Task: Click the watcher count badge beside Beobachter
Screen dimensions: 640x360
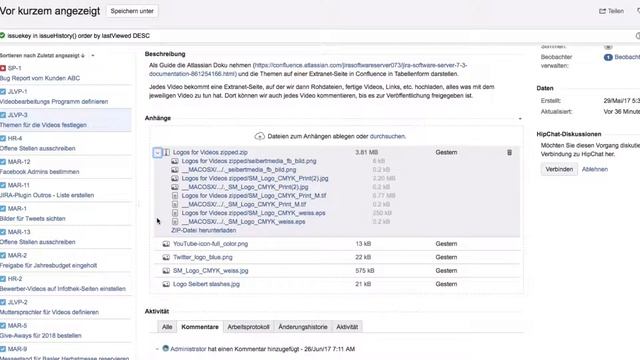Action: coord(608,57)
